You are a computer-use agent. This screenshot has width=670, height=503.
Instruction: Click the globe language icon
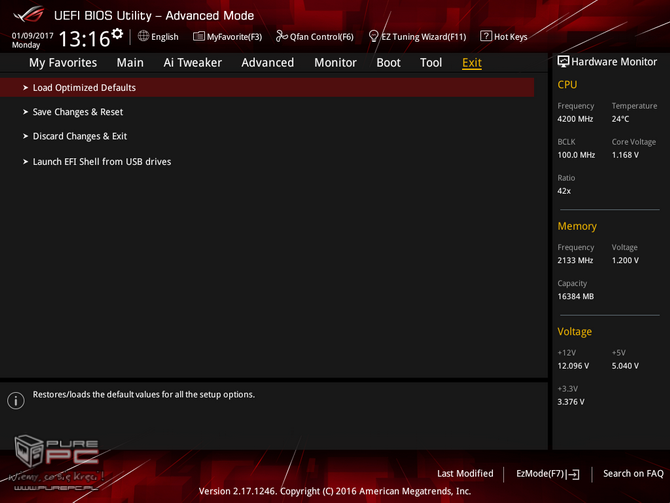click(x=143, y=36)
